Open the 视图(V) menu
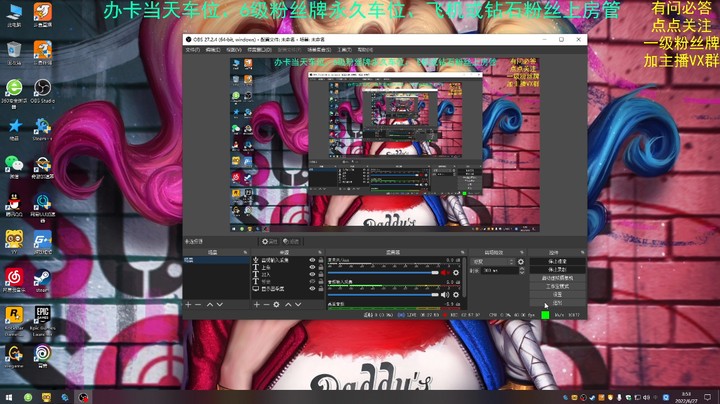This screenshot has width=720, height=404. click(234, 50)
